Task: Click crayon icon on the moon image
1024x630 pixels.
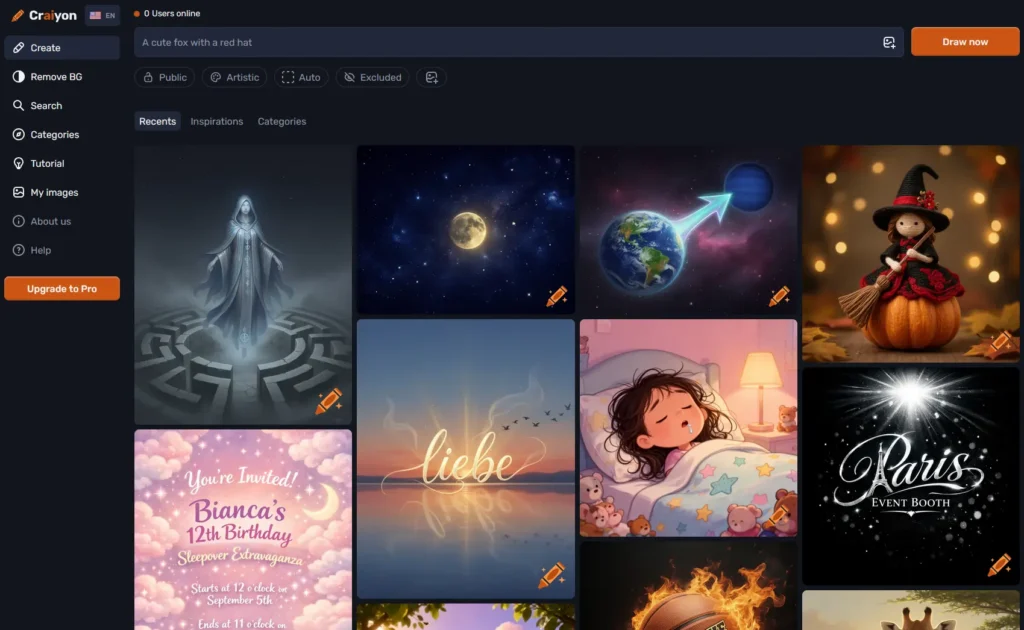Action: coord(556,296)
